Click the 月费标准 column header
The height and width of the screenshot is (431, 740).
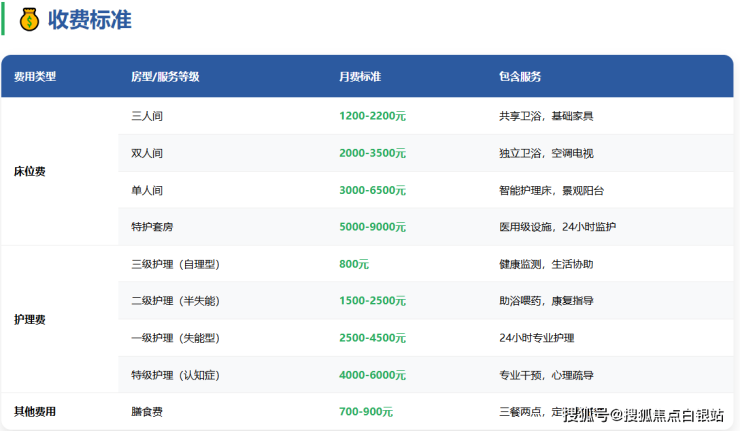(x=360, y=77)
